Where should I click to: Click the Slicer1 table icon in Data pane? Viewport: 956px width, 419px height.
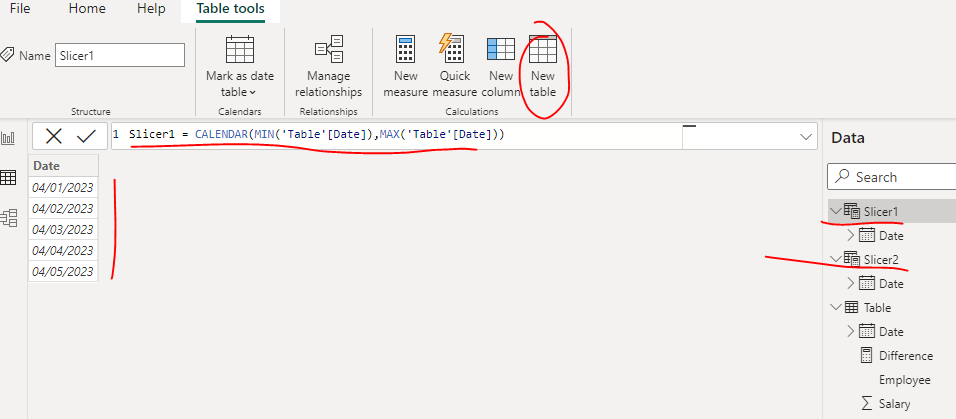[852, 211]
